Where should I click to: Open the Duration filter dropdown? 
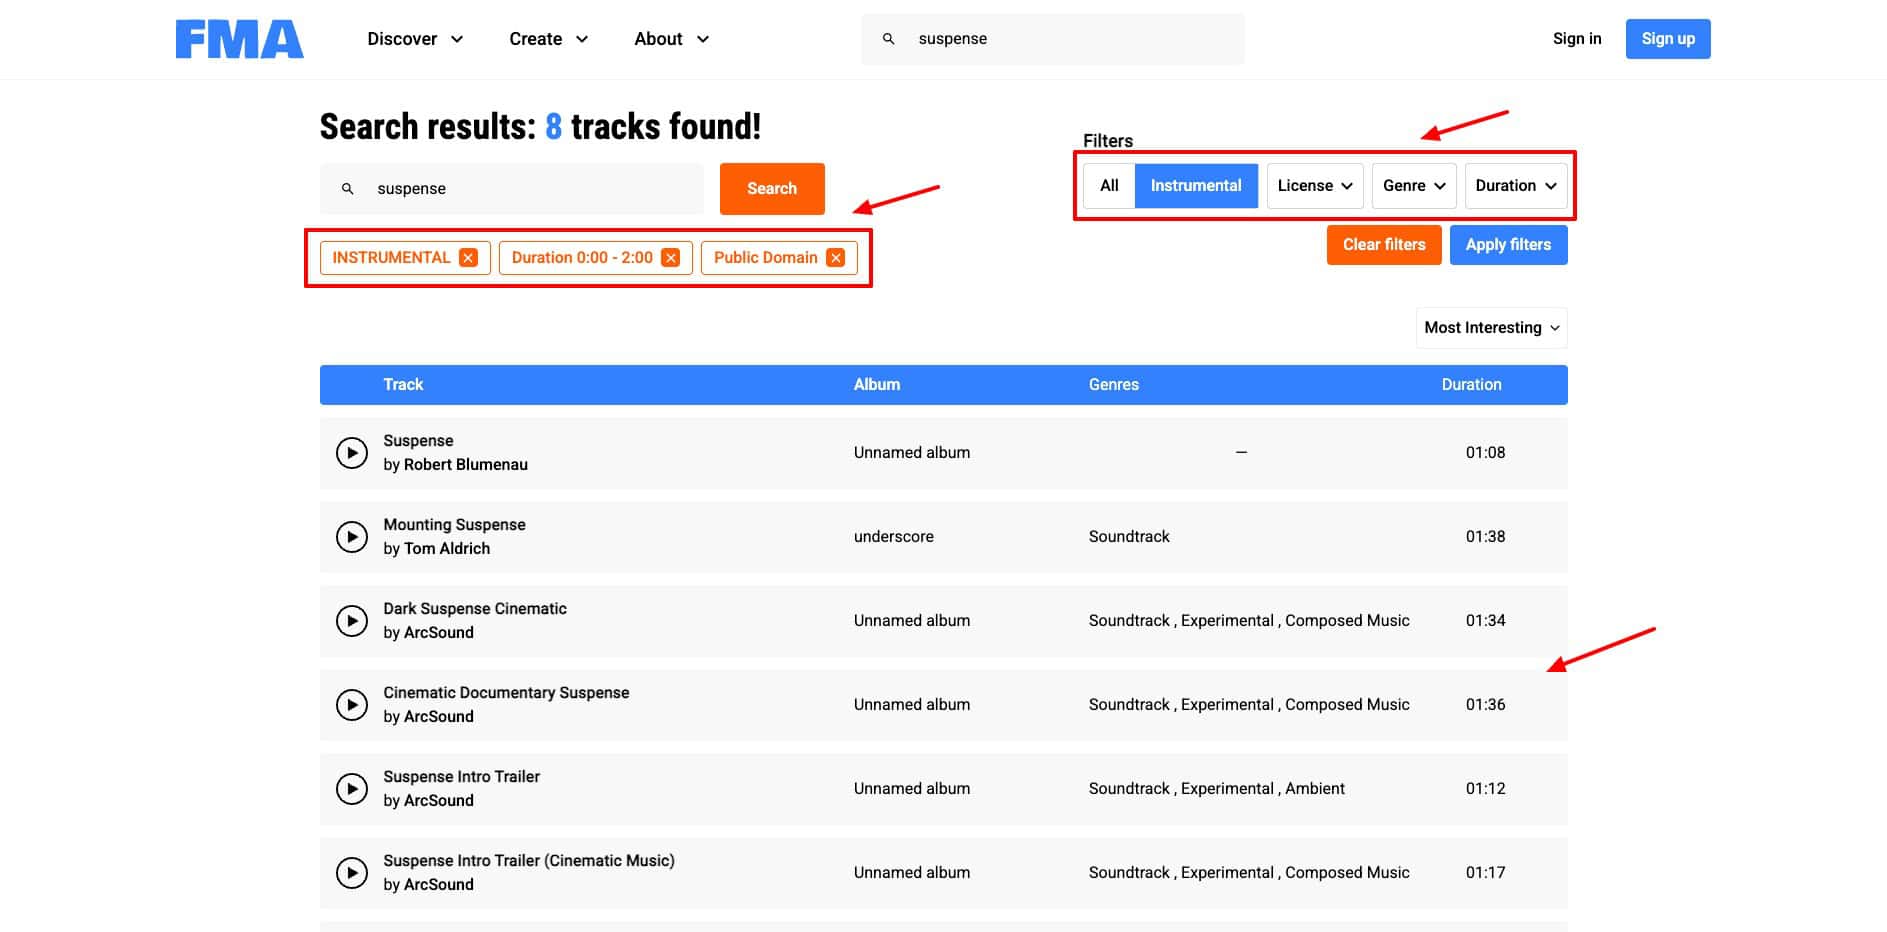(1515, 186)
